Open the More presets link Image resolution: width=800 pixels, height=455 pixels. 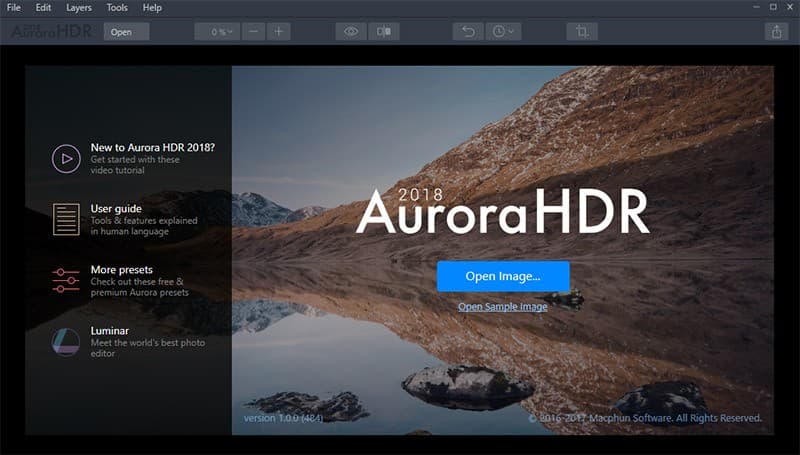coord(121,269)
